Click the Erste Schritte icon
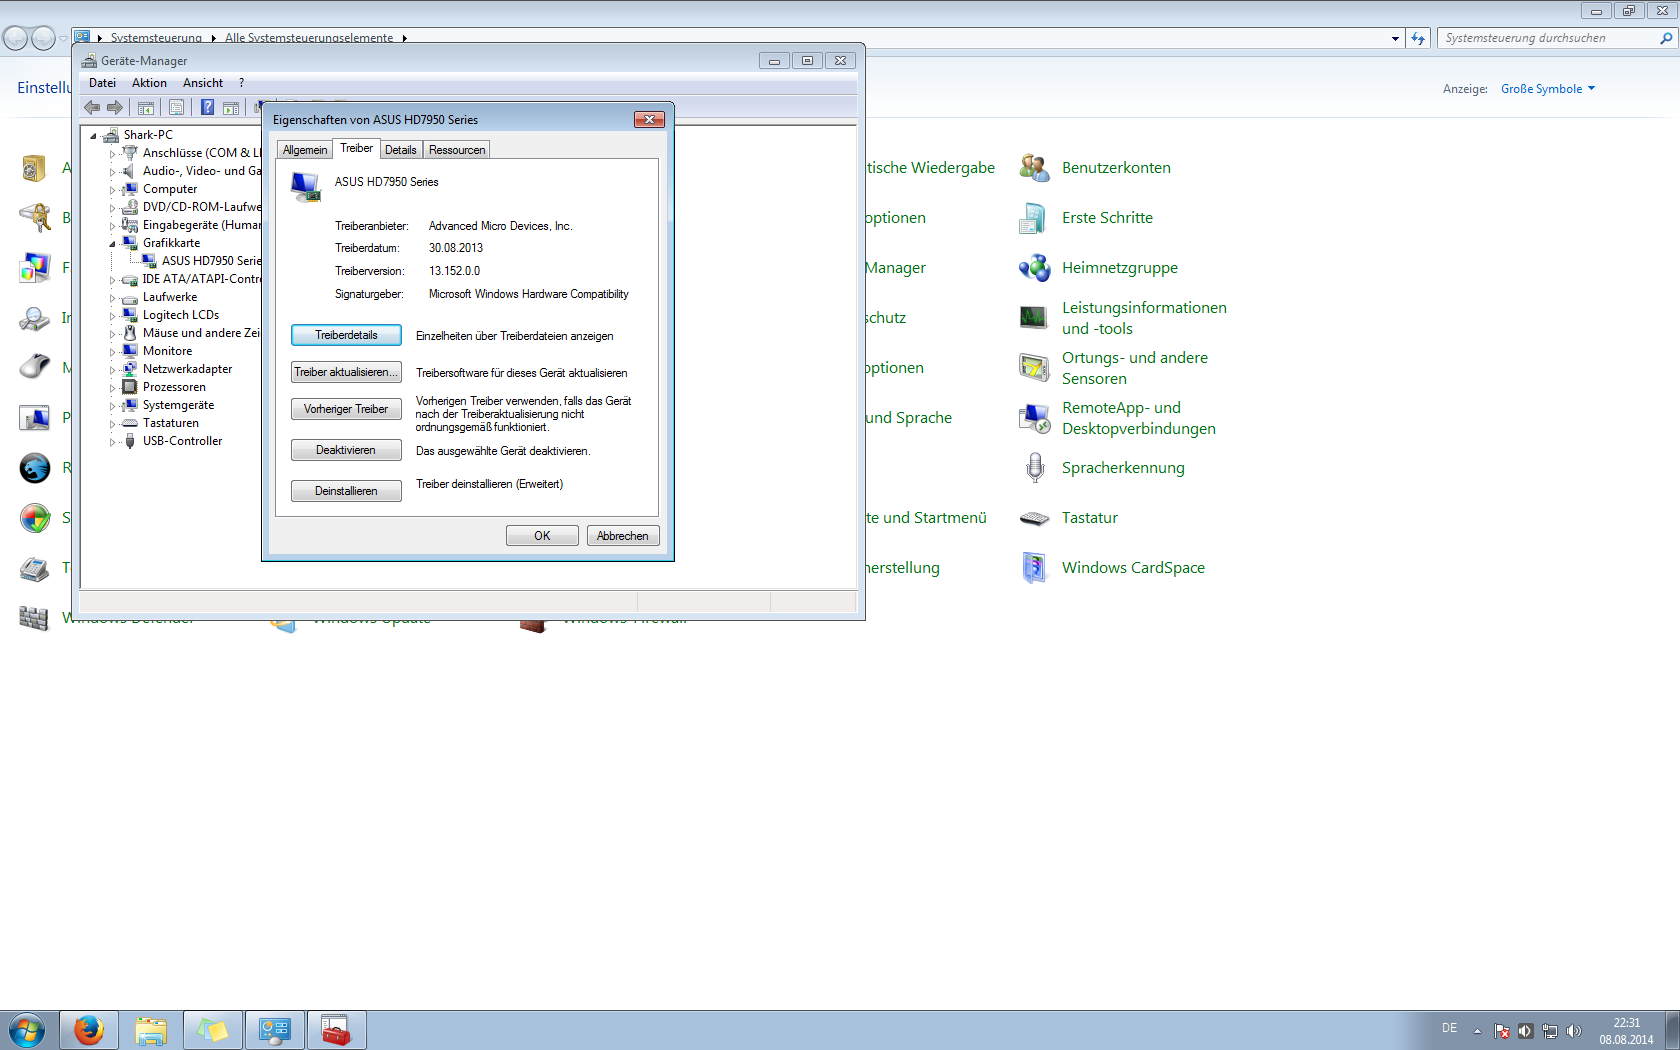Image resolution: width=1680 pixels, height=1050 pixels. coord(1034,218)
